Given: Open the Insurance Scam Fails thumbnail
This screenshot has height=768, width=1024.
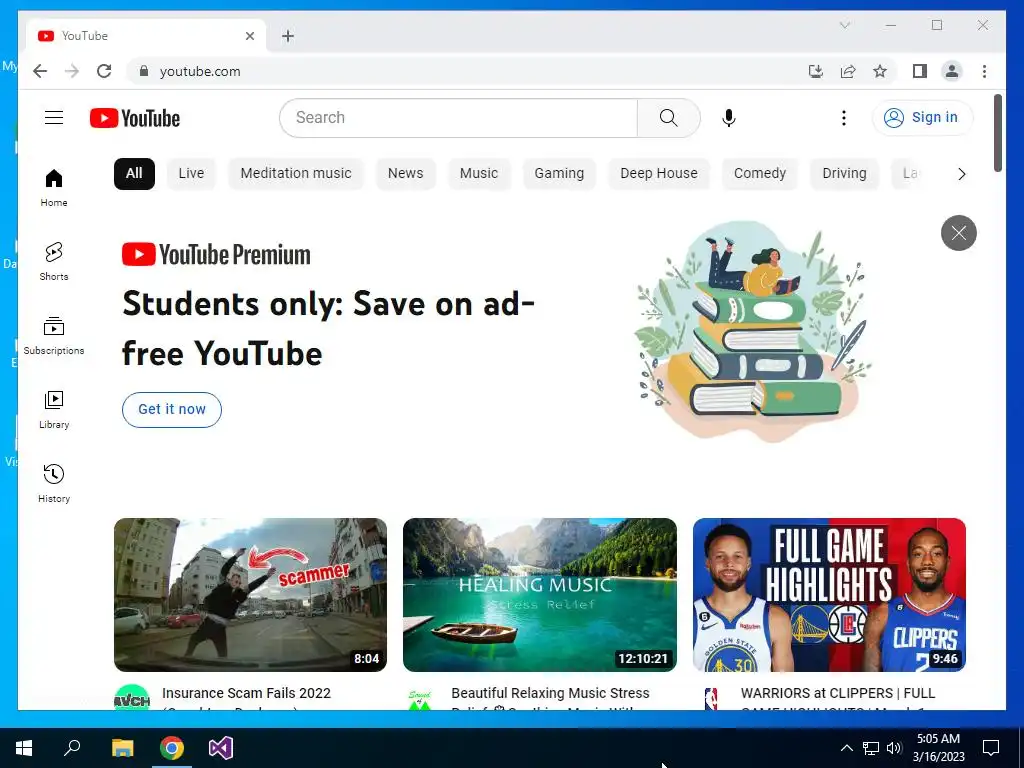Looking at the screenshot, I should [x=250, y=594].
